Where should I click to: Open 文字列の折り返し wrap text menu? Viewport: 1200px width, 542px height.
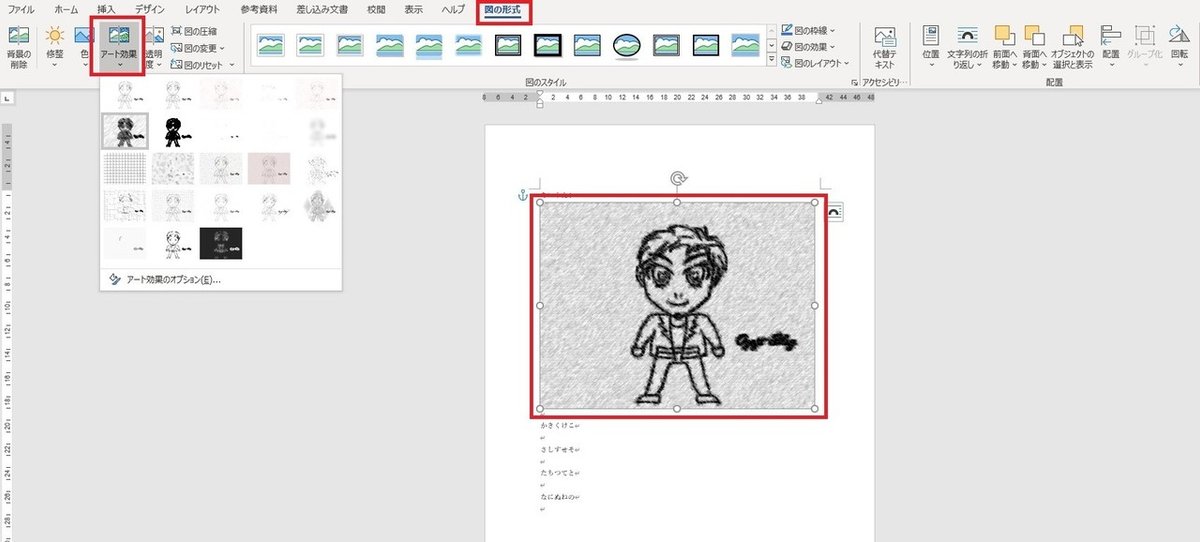click(x=967, y=46)
